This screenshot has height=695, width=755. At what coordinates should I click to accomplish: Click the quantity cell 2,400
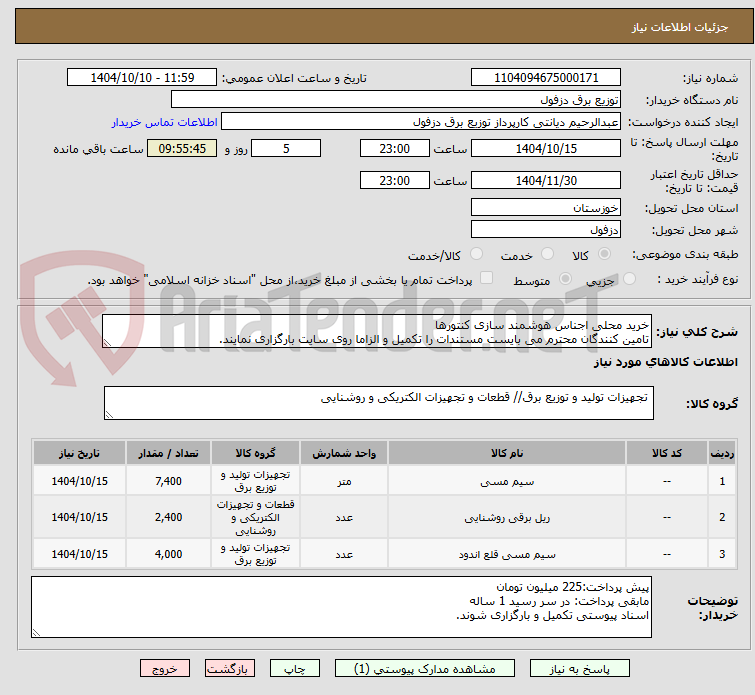click(168, 517)
